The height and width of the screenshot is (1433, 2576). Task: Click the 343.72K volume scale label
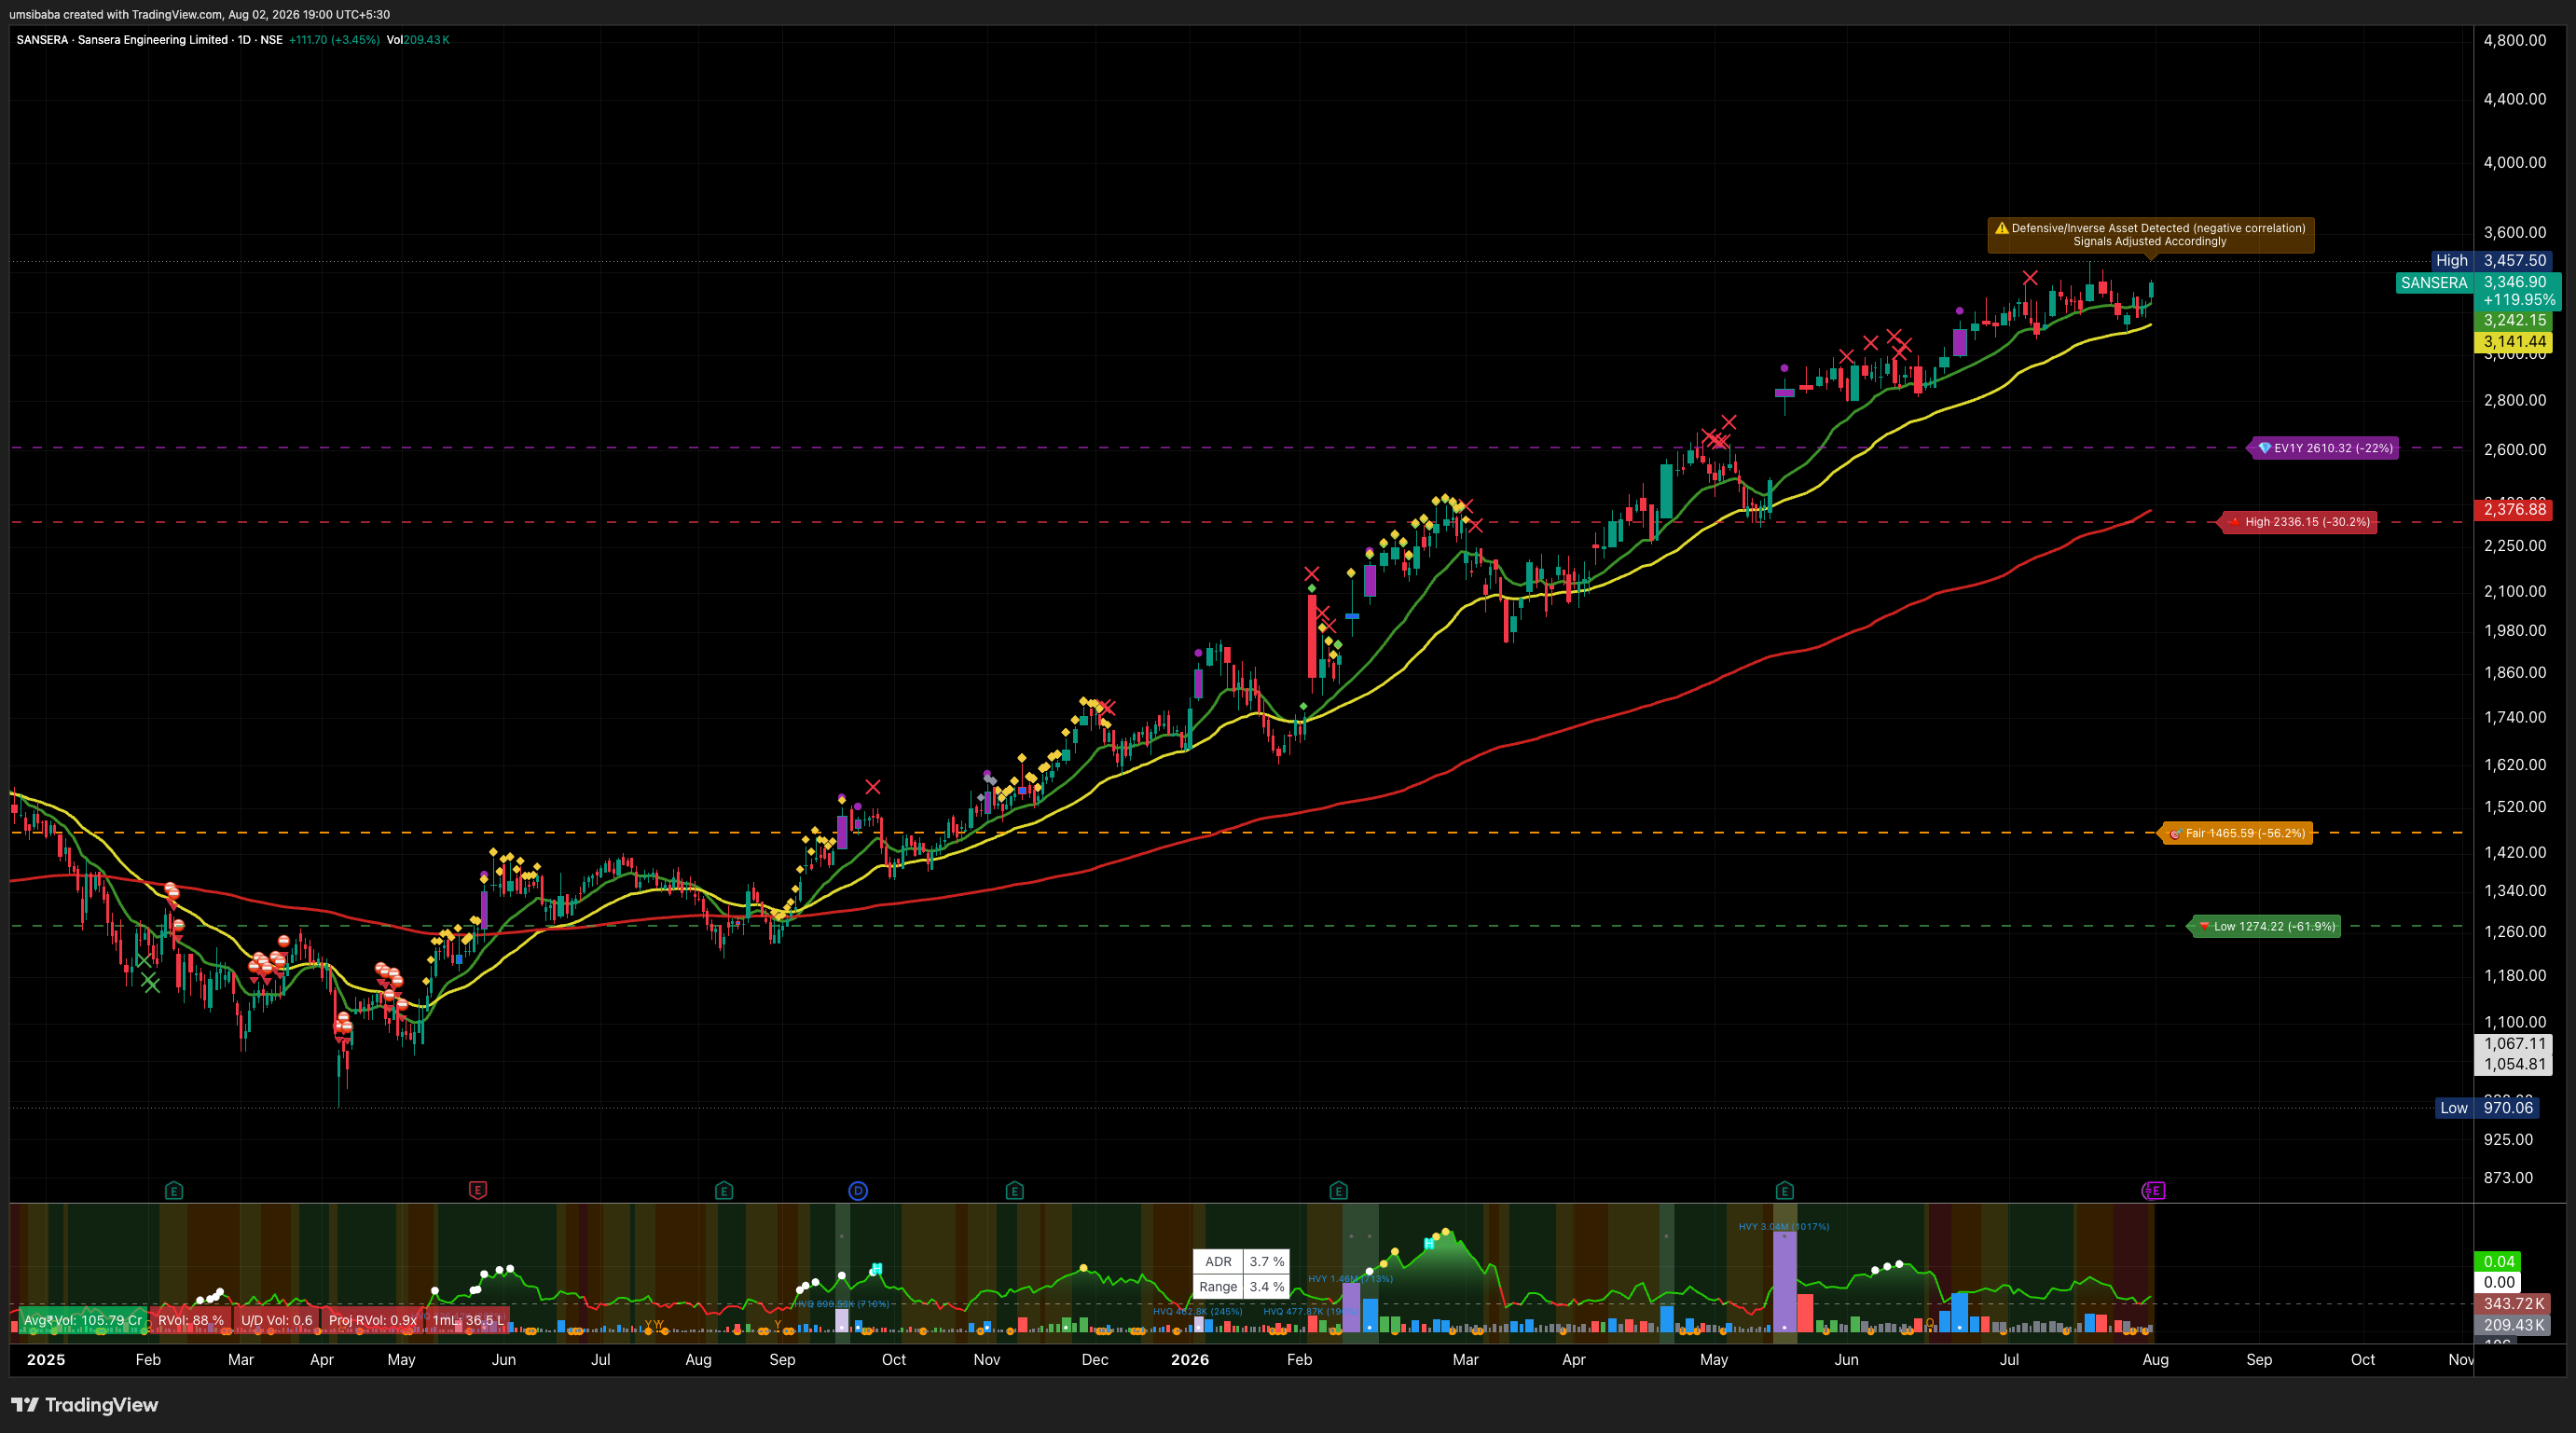coord(2513,1304)
